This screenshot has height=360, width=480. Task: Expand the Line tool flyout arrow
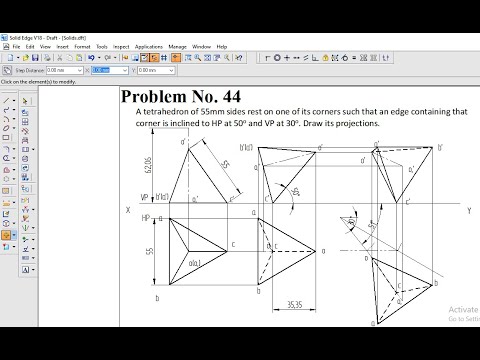pyautogui.click(x=14, y=100)
